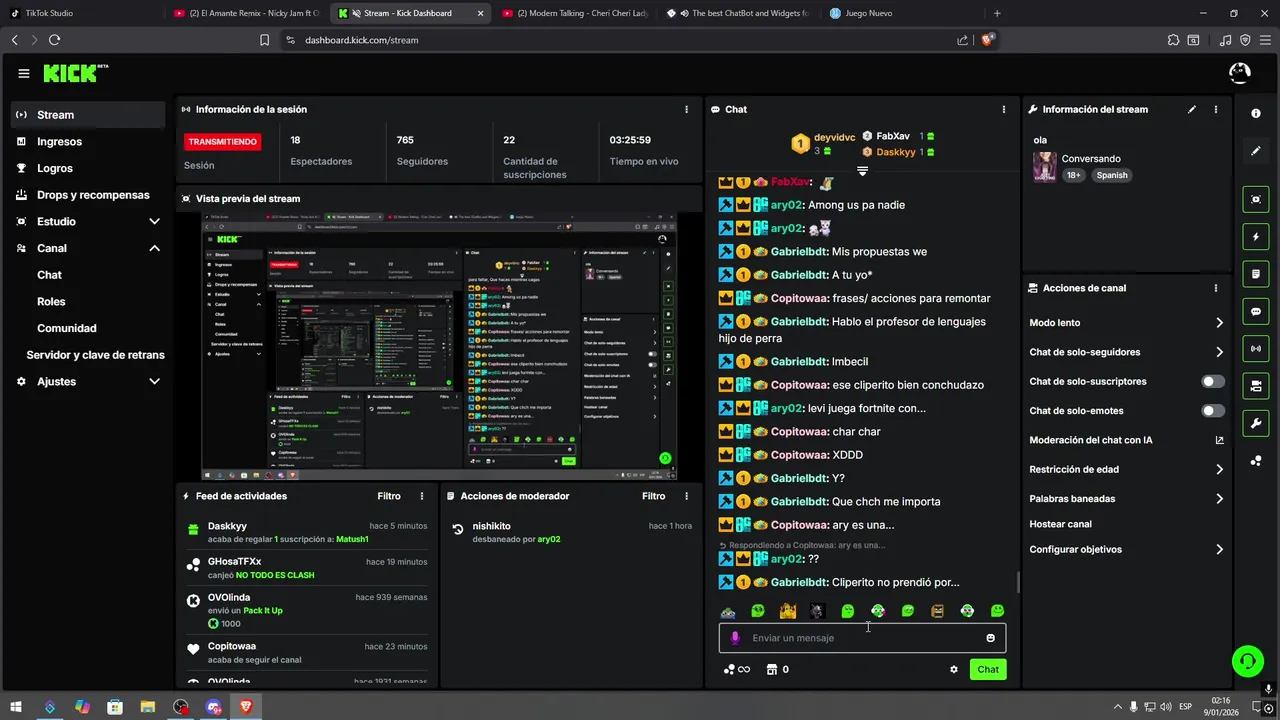Open Moderación del chat con IA external link
The image size is (1280, 720).
click(x=1220, y=440)
